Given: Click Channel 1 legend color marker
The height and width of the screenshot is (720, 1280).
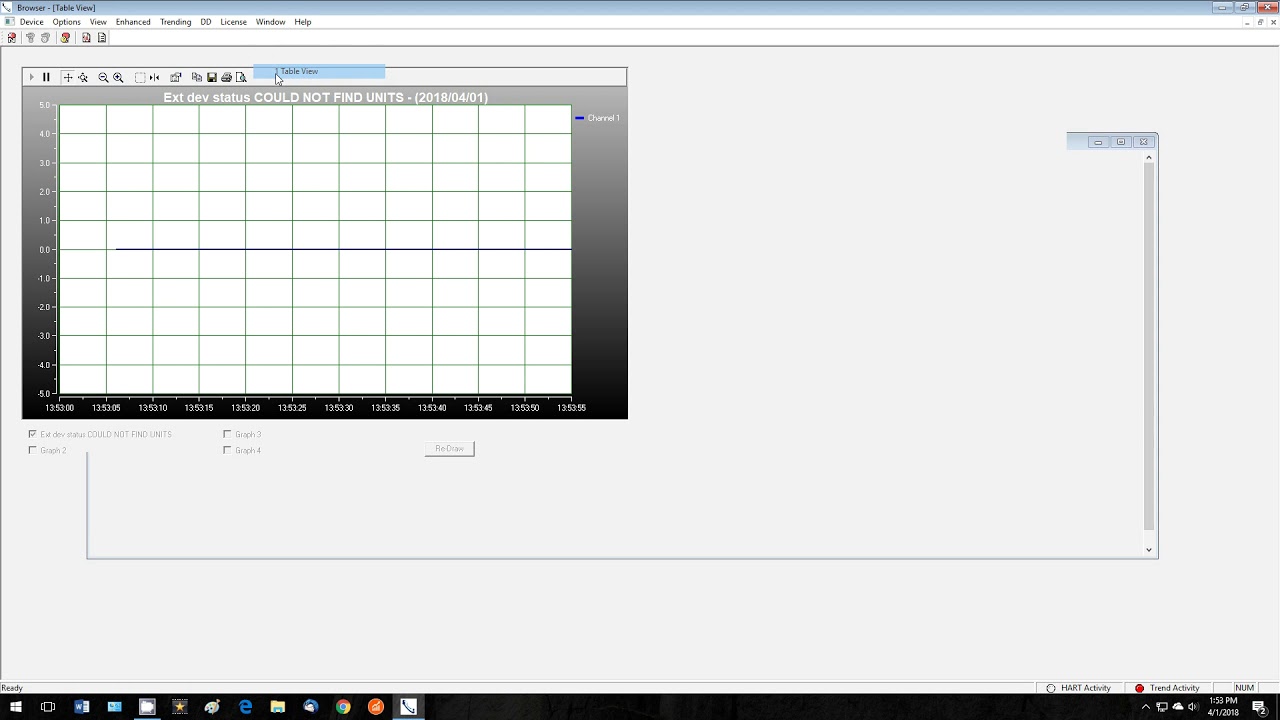Looking at the screenshot, I should (x=579, y=118).
